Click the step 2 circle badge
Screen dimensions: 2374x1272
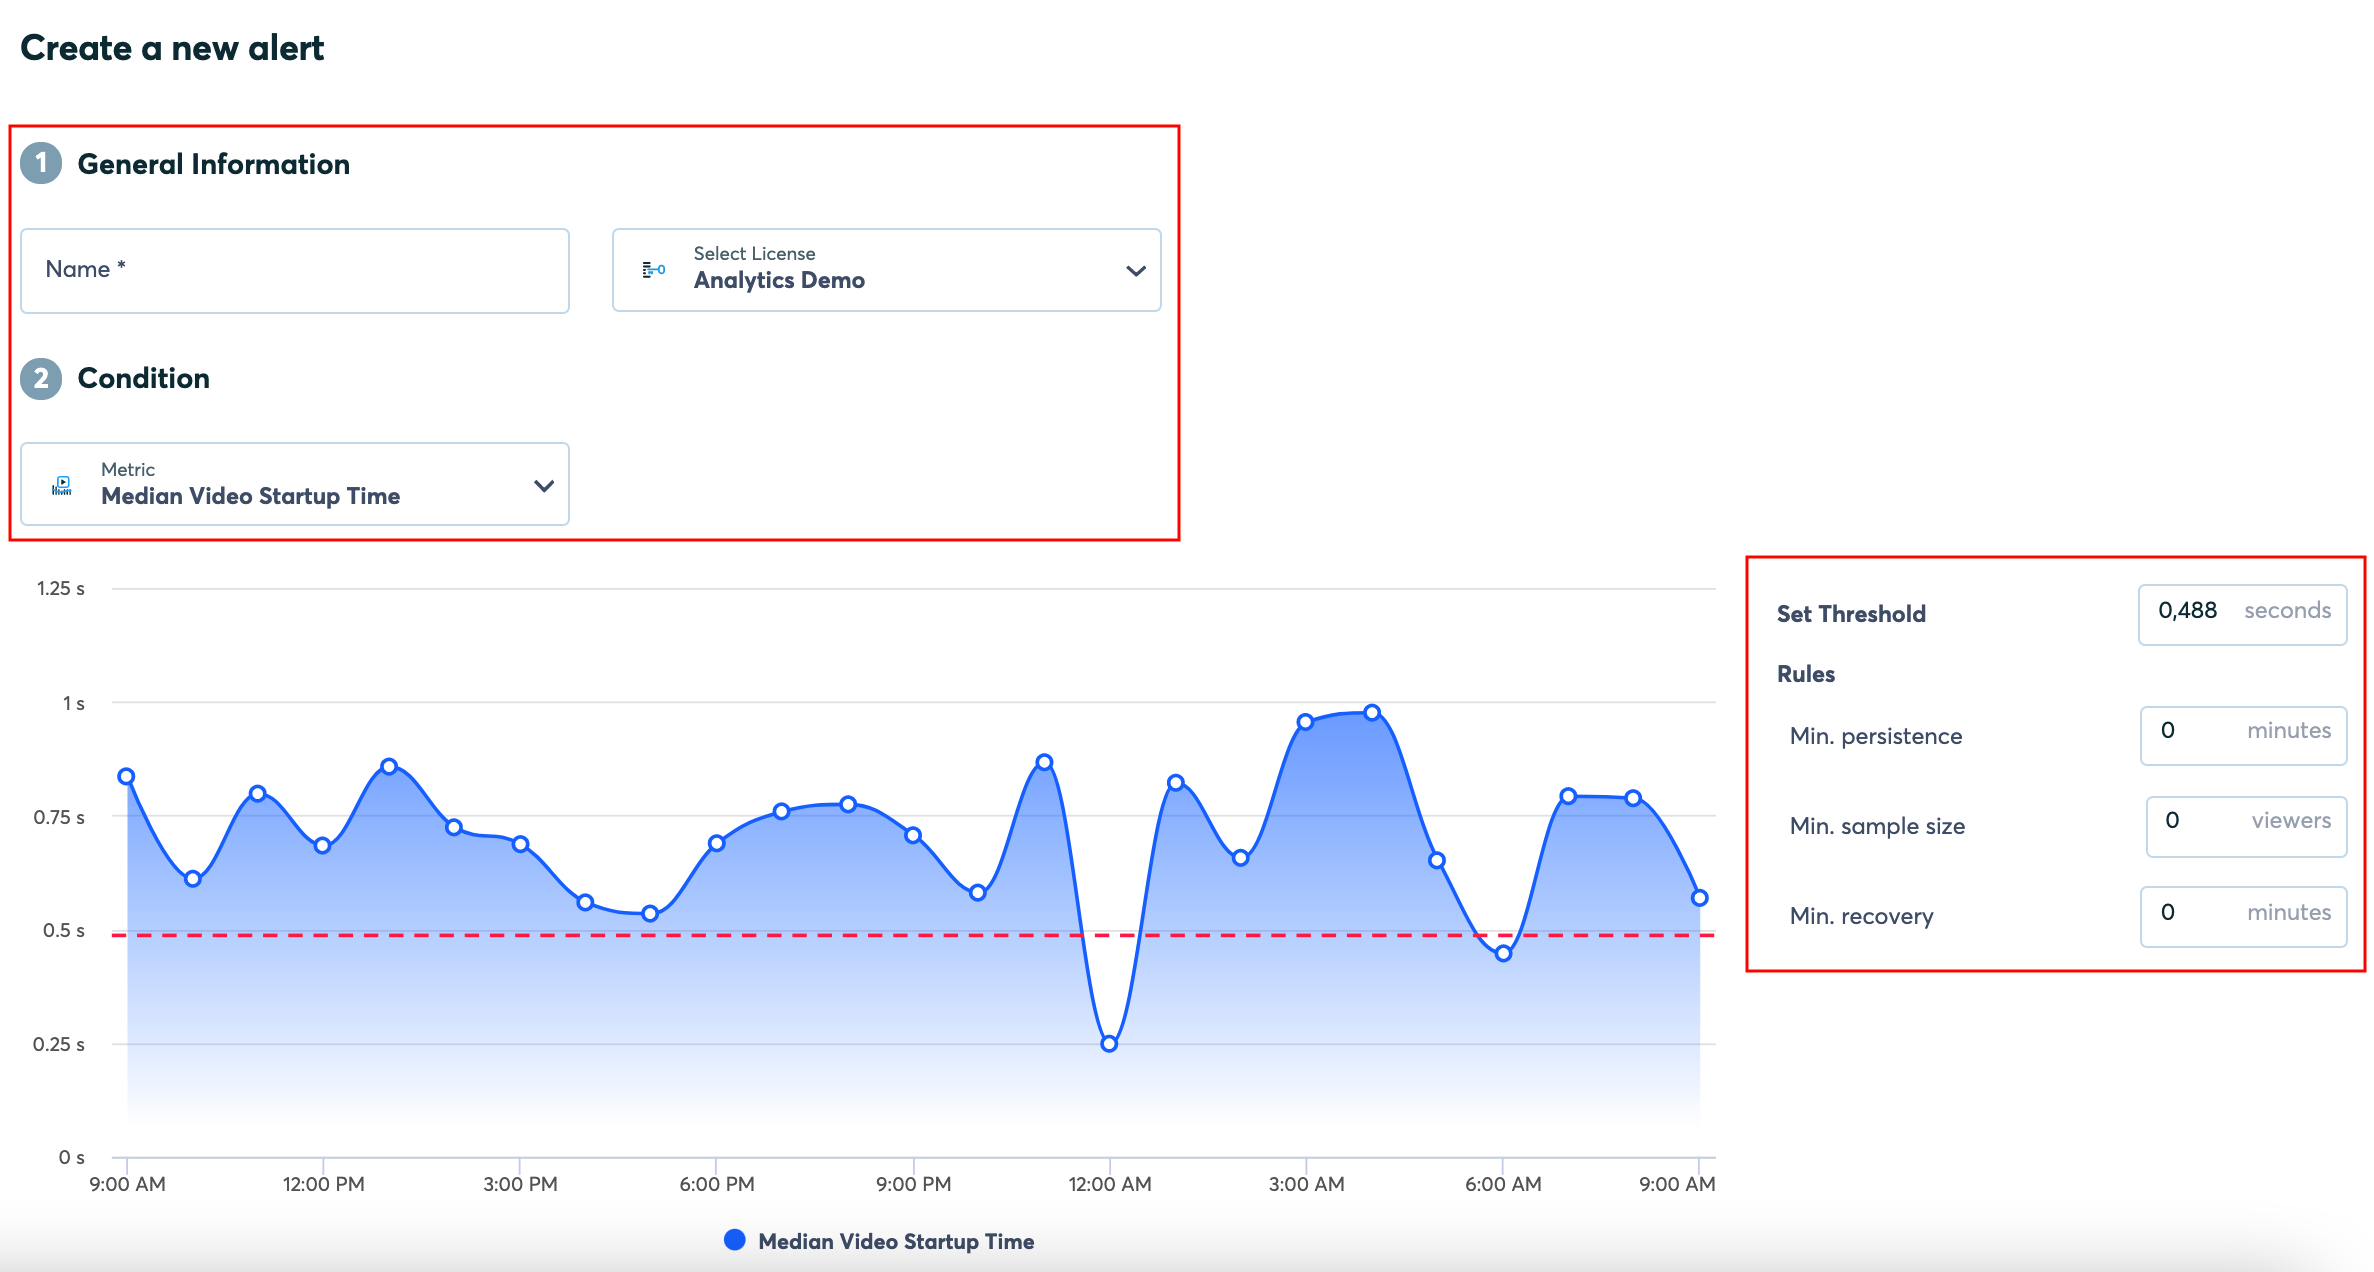tap(41, 379)
